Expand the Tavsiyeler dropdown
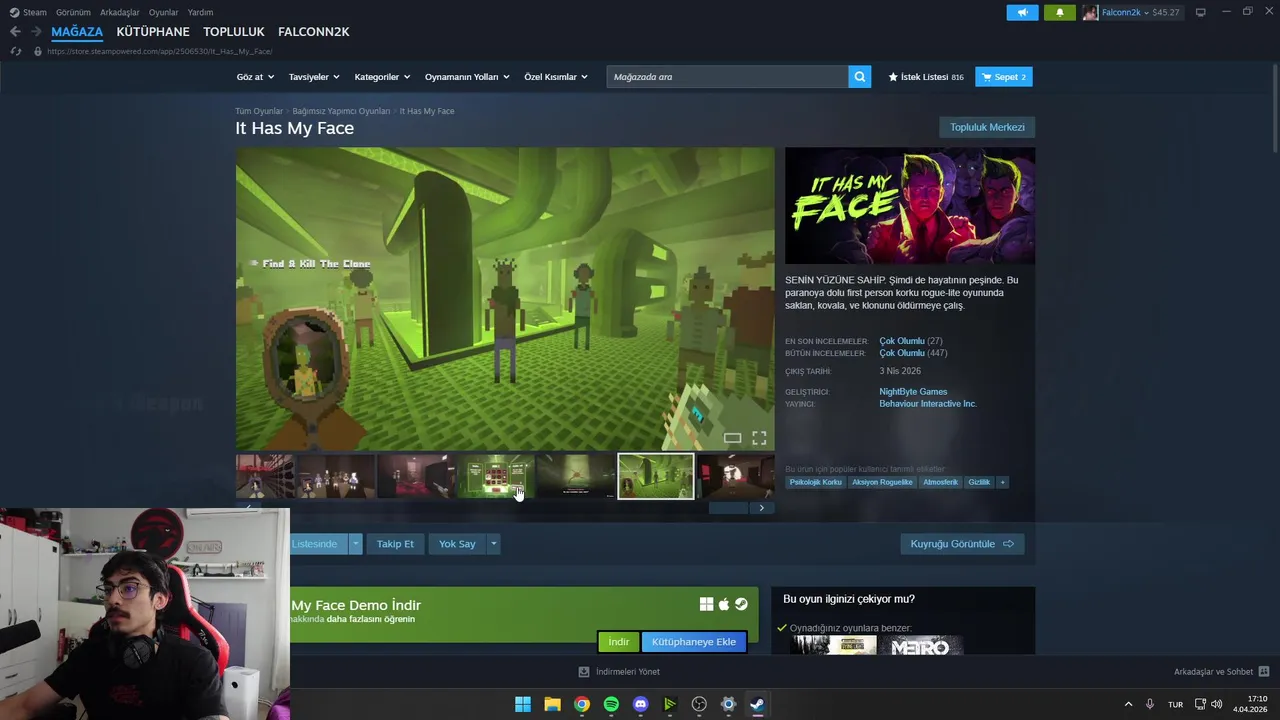 tap(314, 77)
